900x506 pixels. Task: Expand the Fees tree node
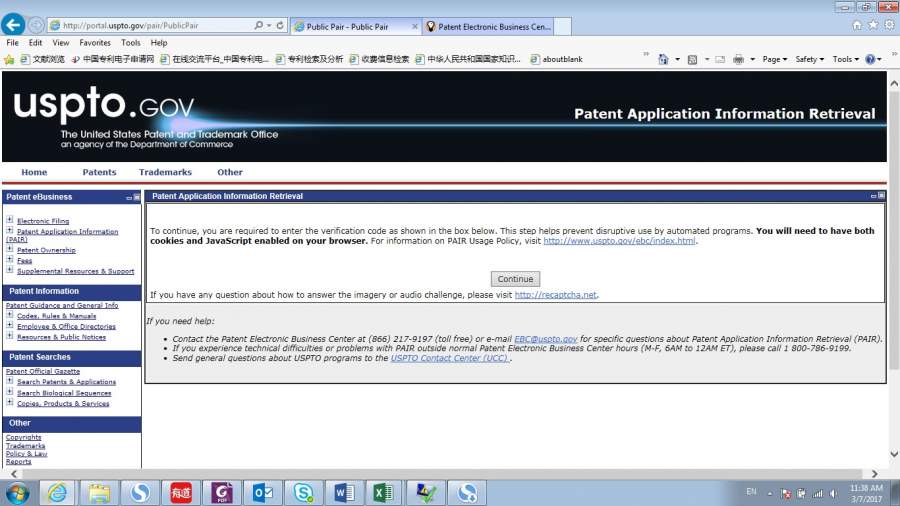(x=10, y=259)
